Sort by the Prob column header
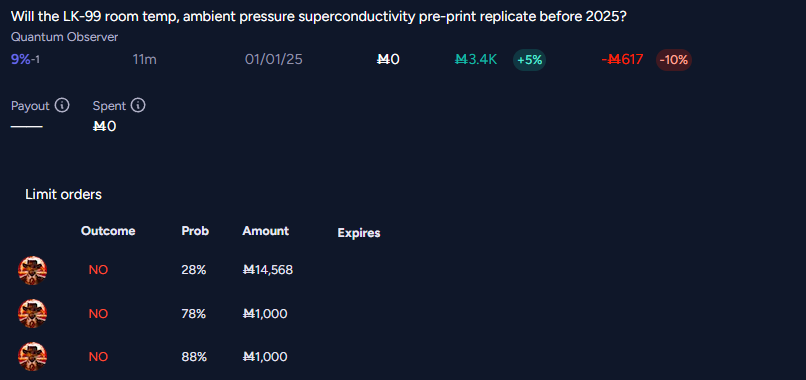Viewport: 806px width, 380px height. (195, 231)
